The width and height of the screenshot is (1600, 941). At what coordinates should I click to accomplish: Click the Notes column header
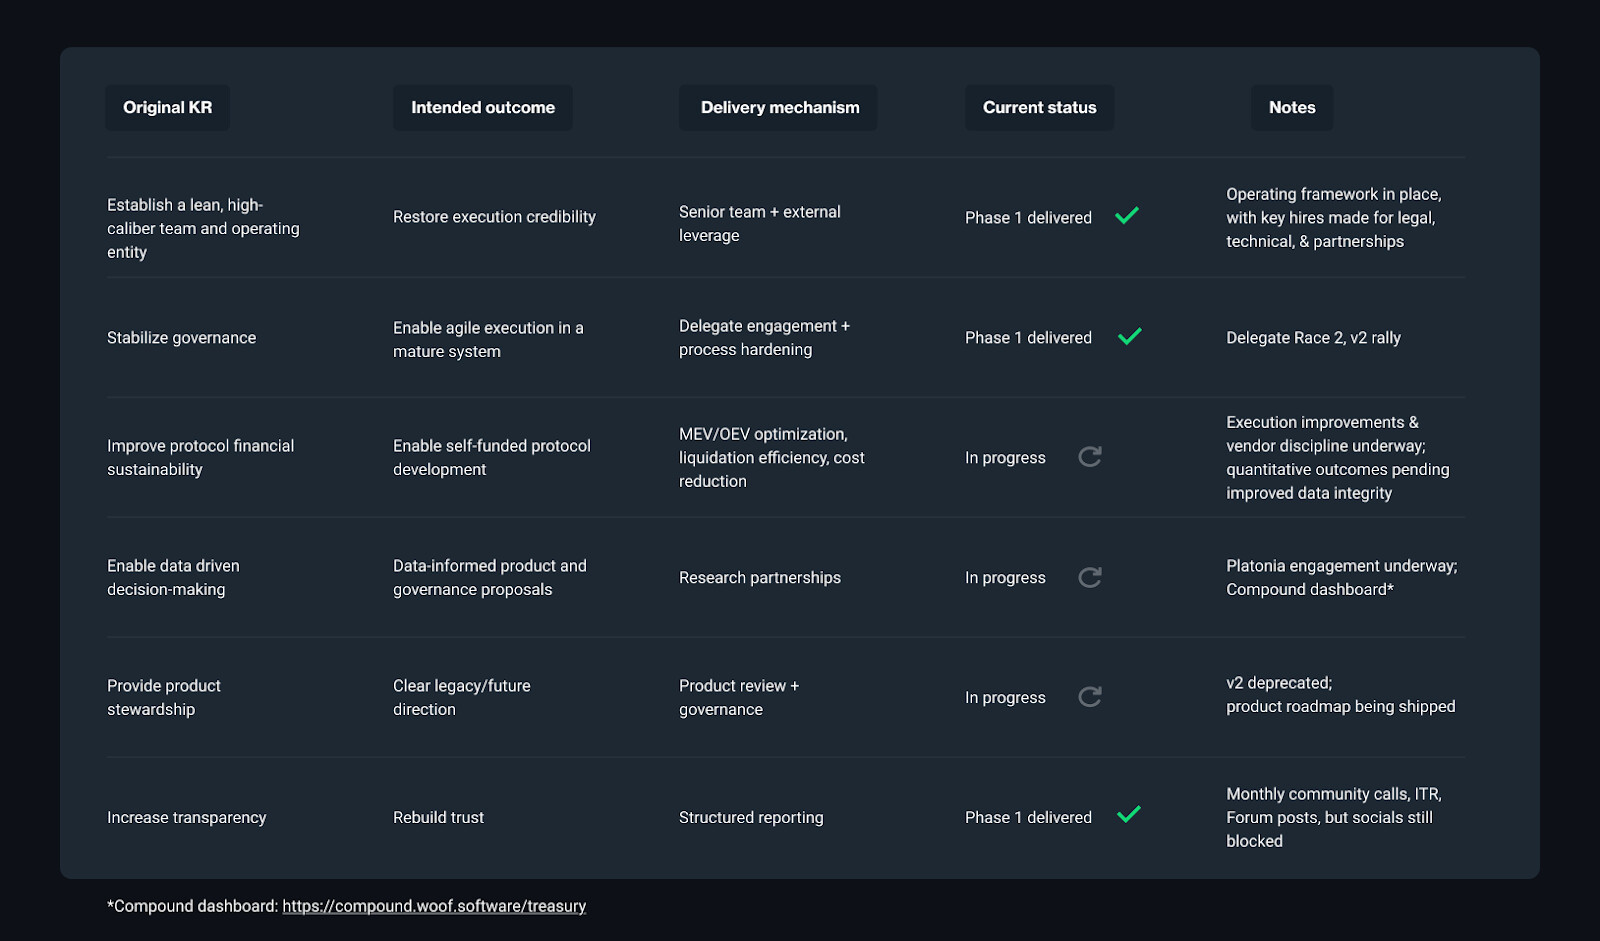pyautogui.click(x=1292, y=108)
